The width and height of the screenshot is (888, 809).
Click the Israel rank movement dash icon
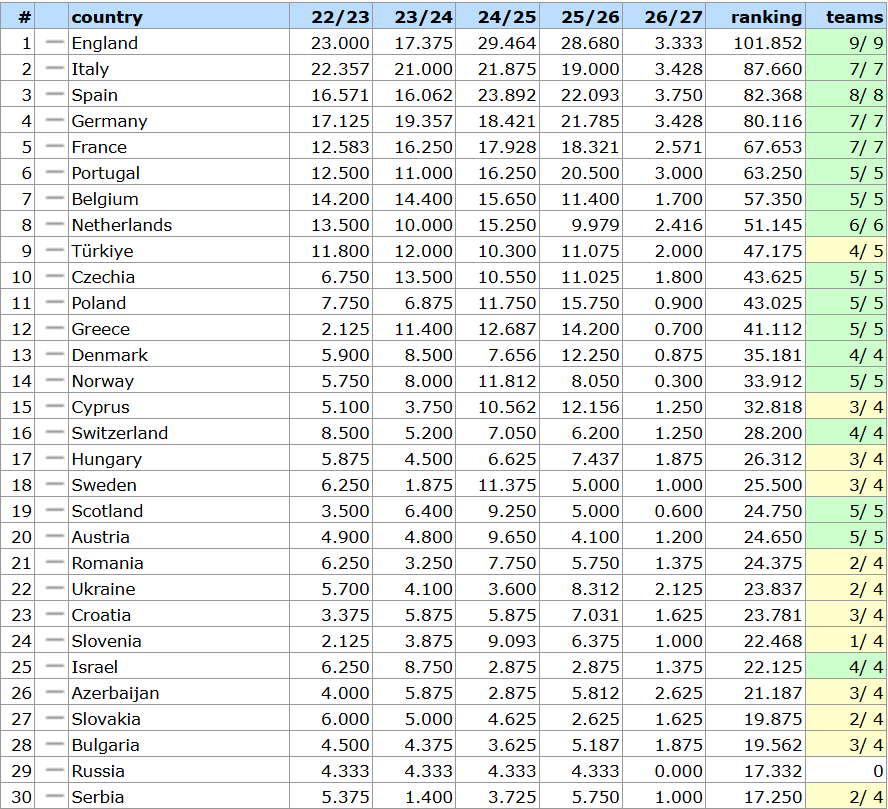(54, 666)
